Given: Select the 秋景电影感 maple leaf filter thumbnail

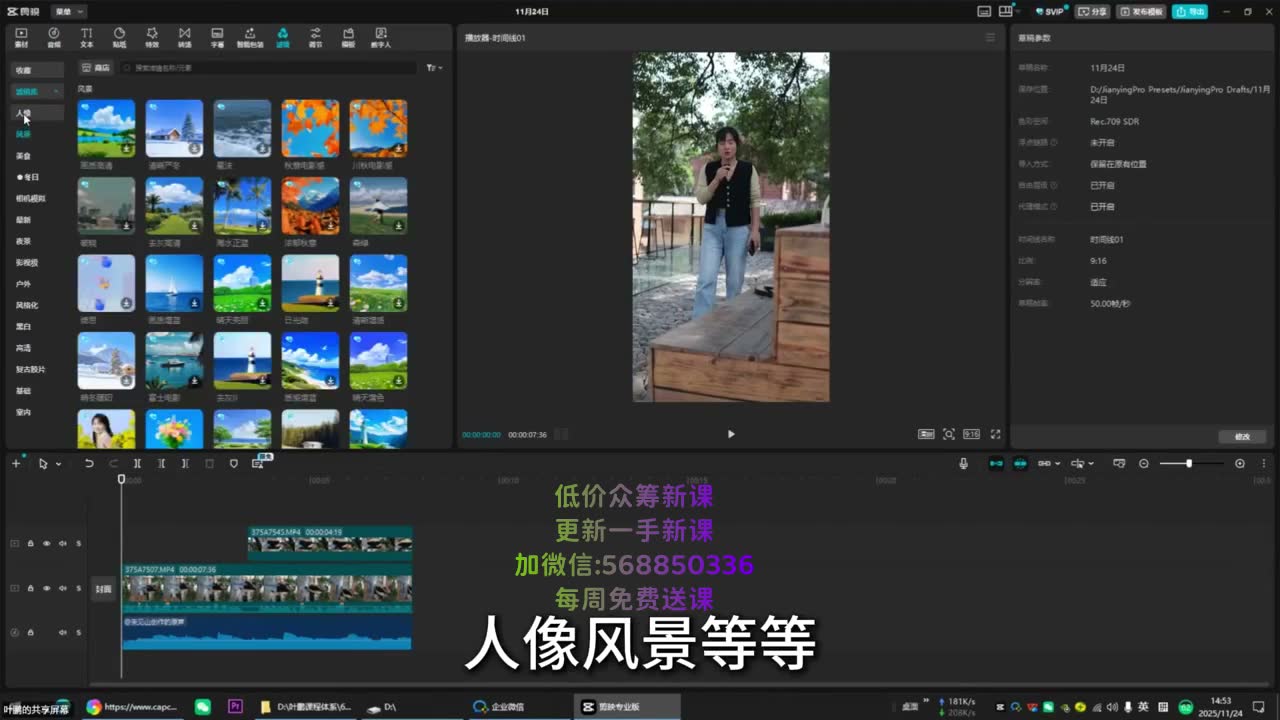Looking at the screenshot, I should (x=310, y=128).
